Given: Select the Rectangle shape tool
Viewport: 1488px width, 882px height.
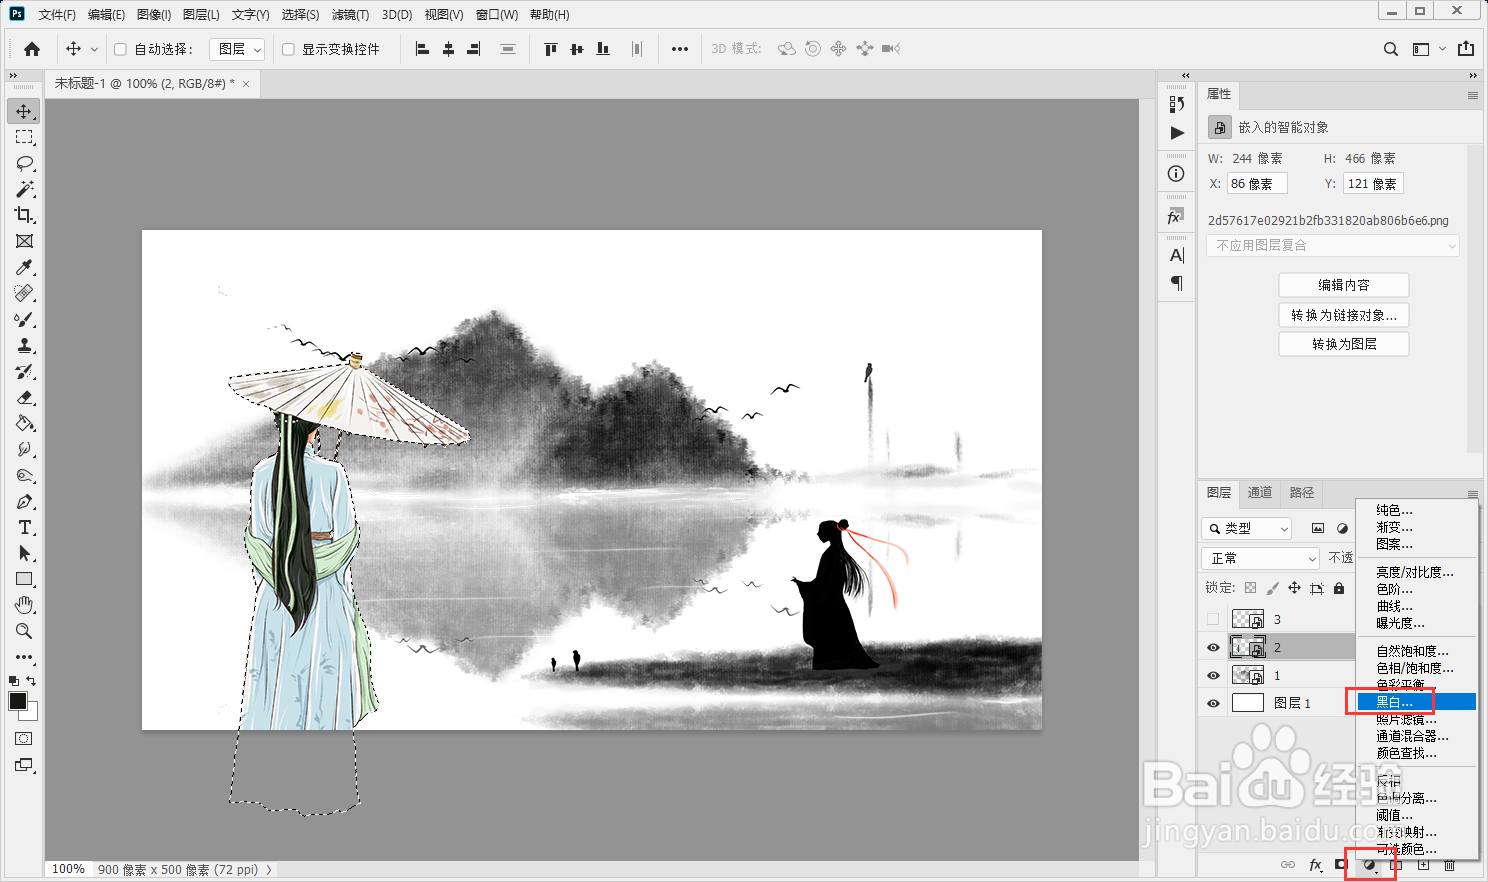Looking at the screenshot, I should 24,579.
